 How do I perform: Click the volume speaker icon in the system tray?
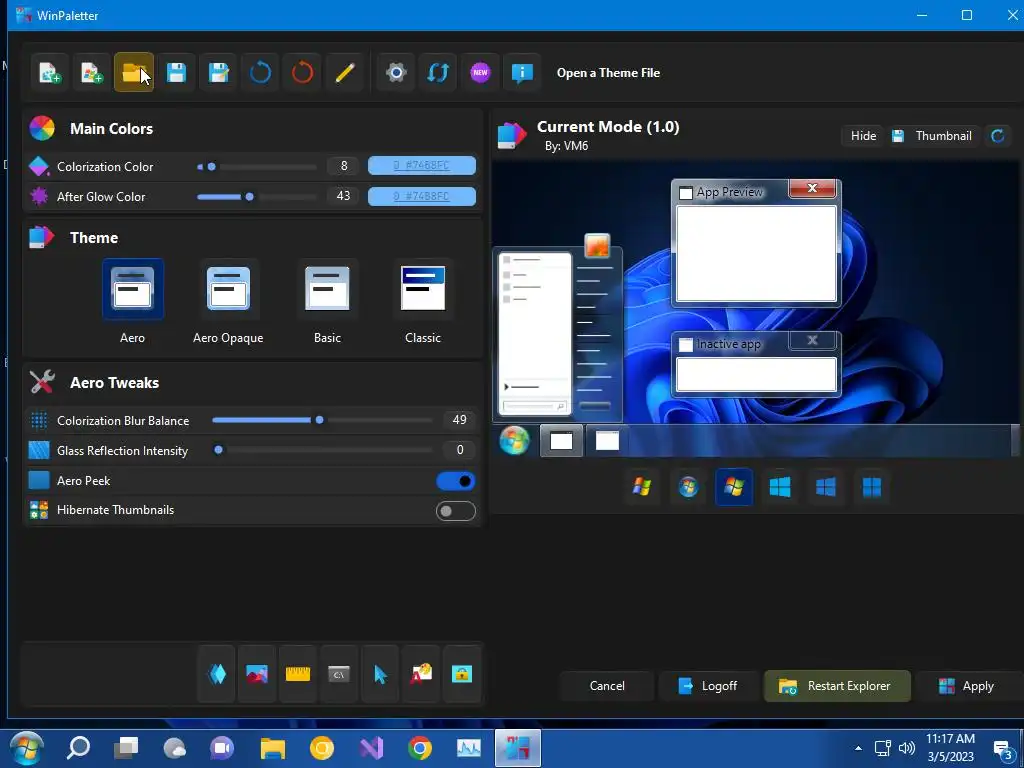point(906,748)
